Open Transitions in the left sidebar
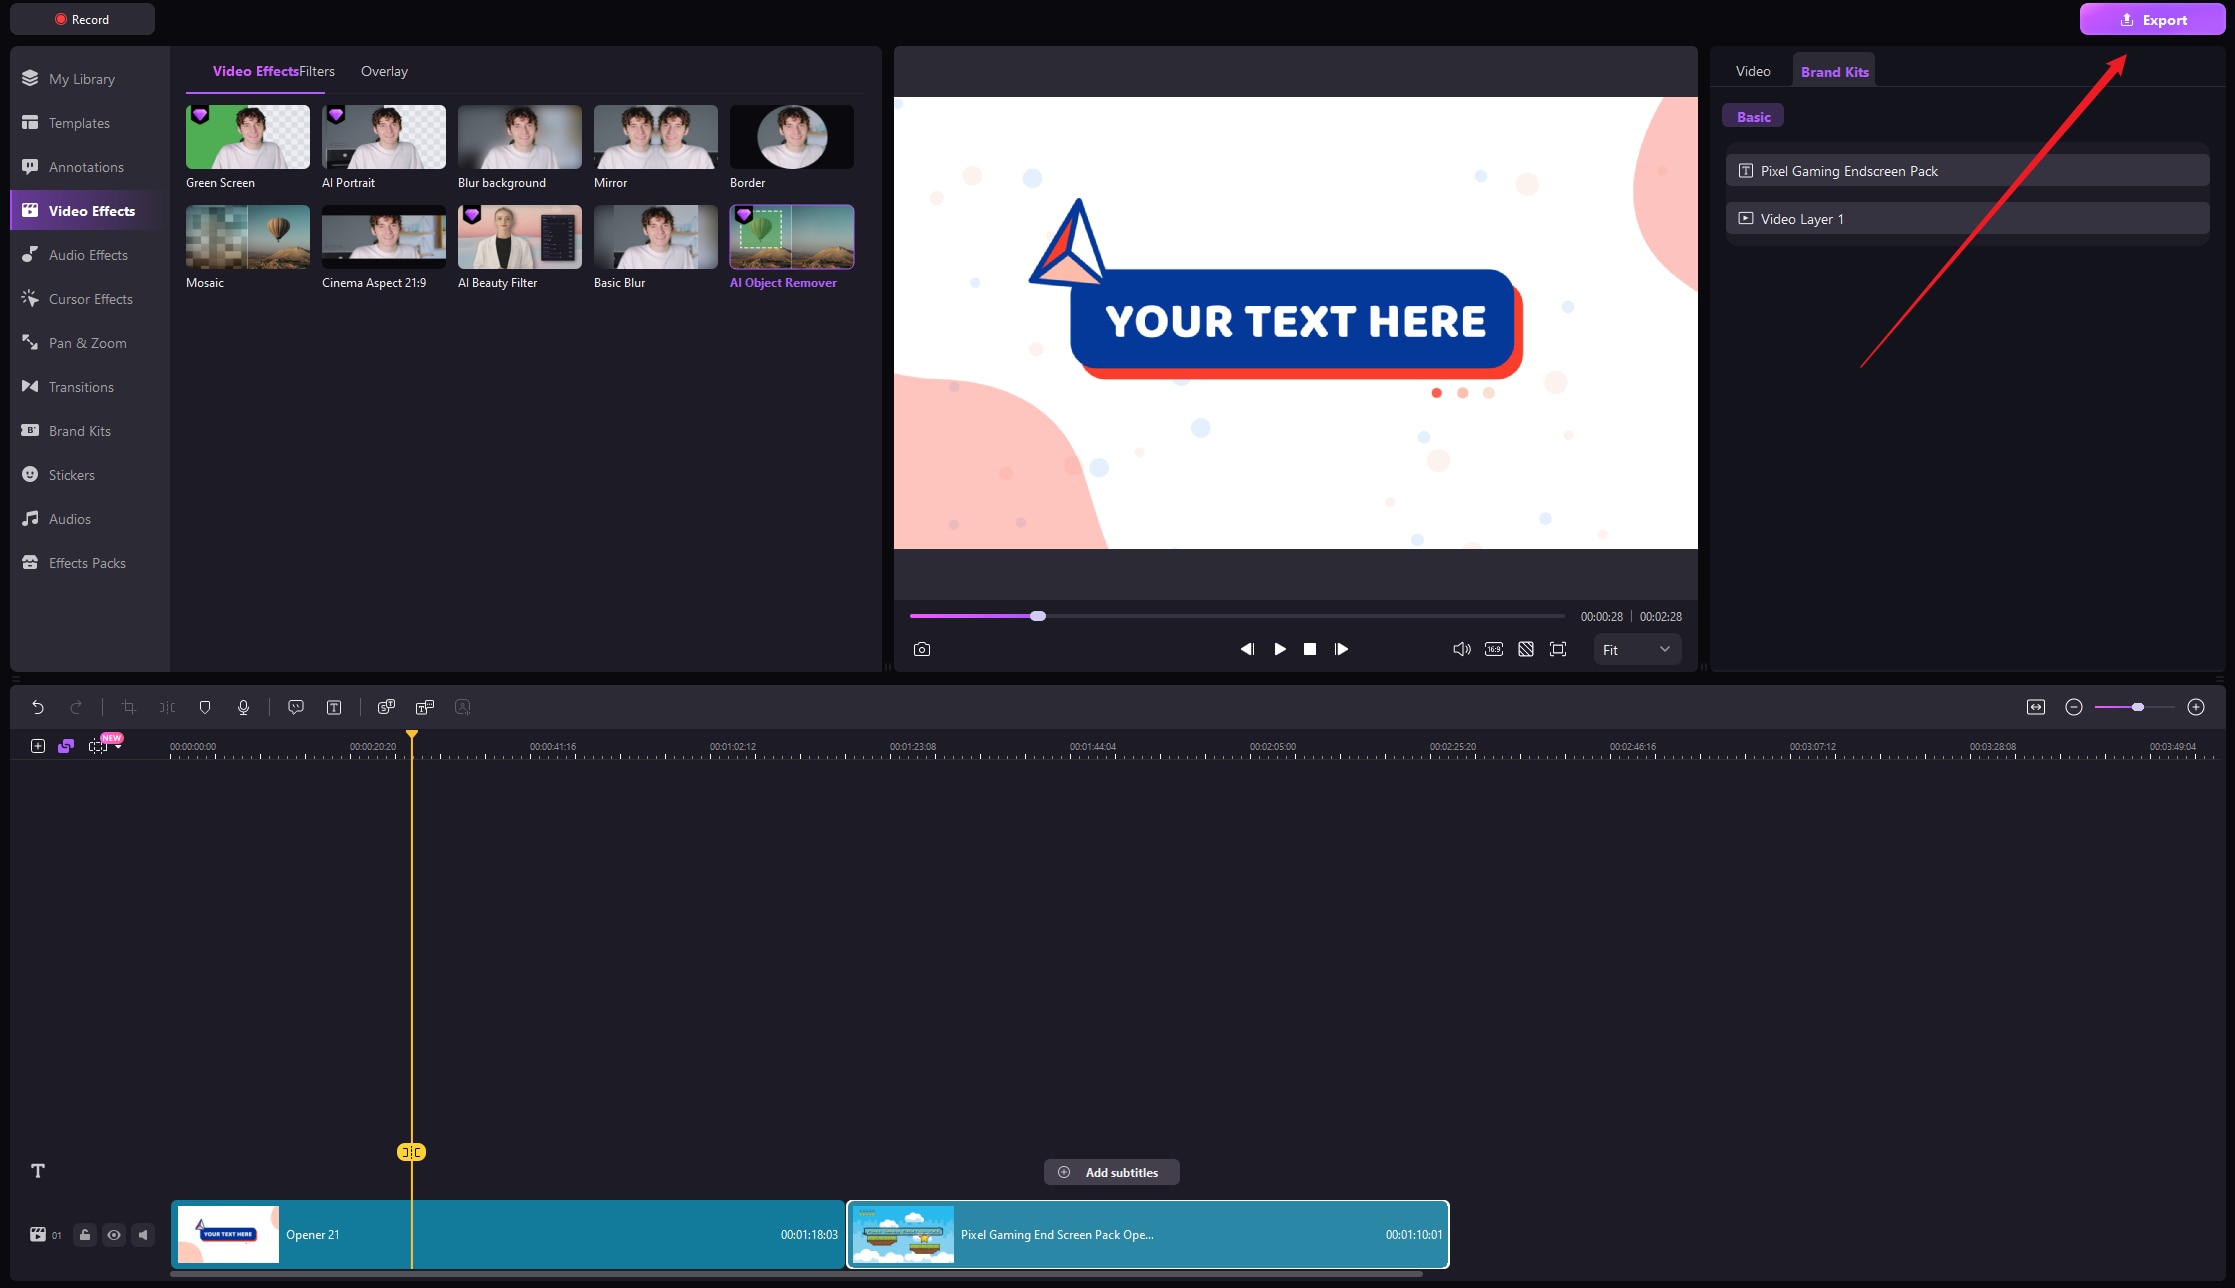 pos(81,387)
